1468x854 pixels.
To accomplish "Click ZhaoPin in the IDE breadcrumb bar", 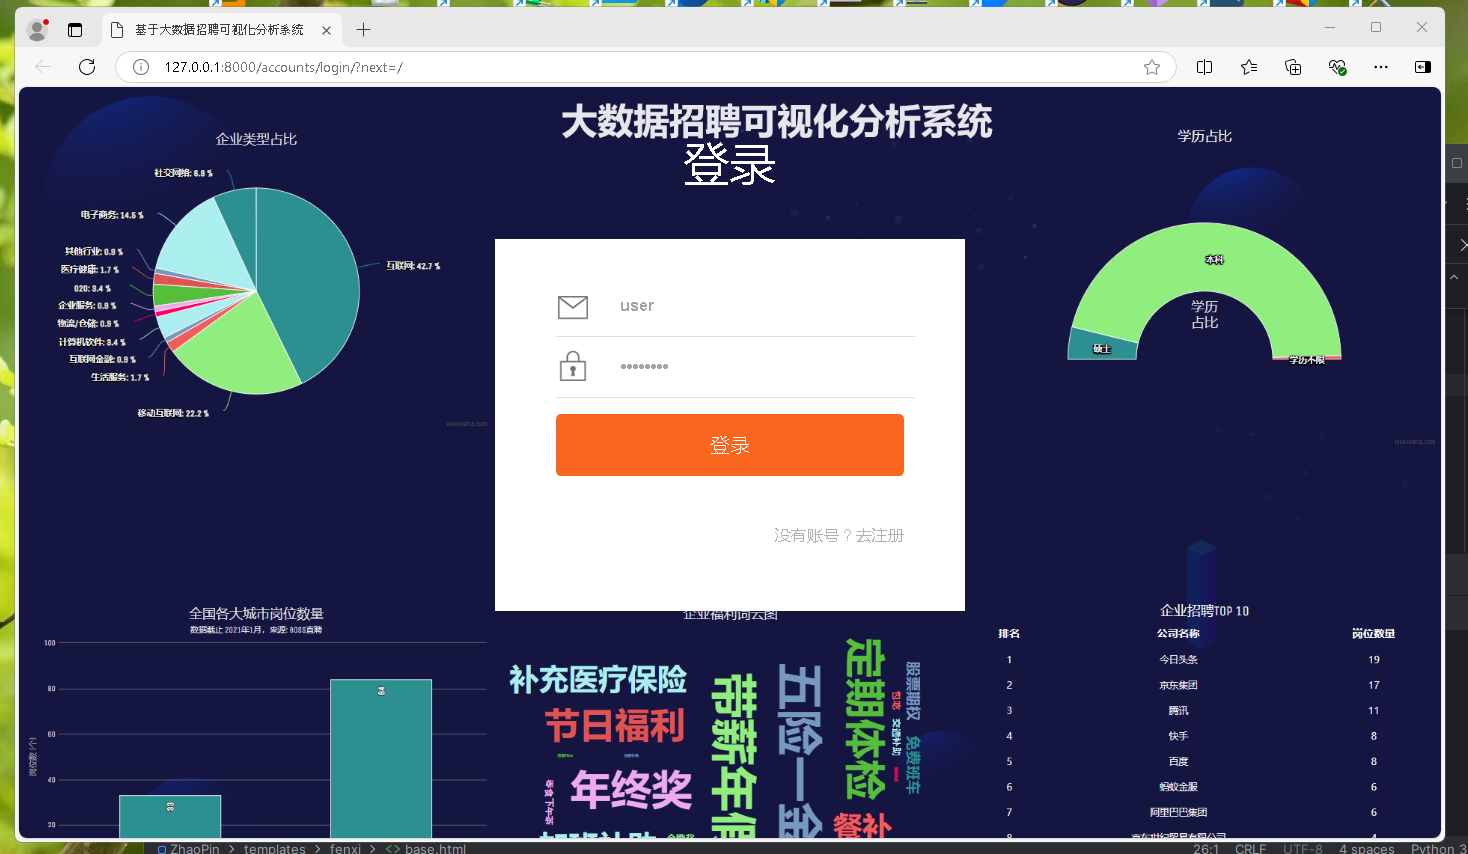I will 195,848.
